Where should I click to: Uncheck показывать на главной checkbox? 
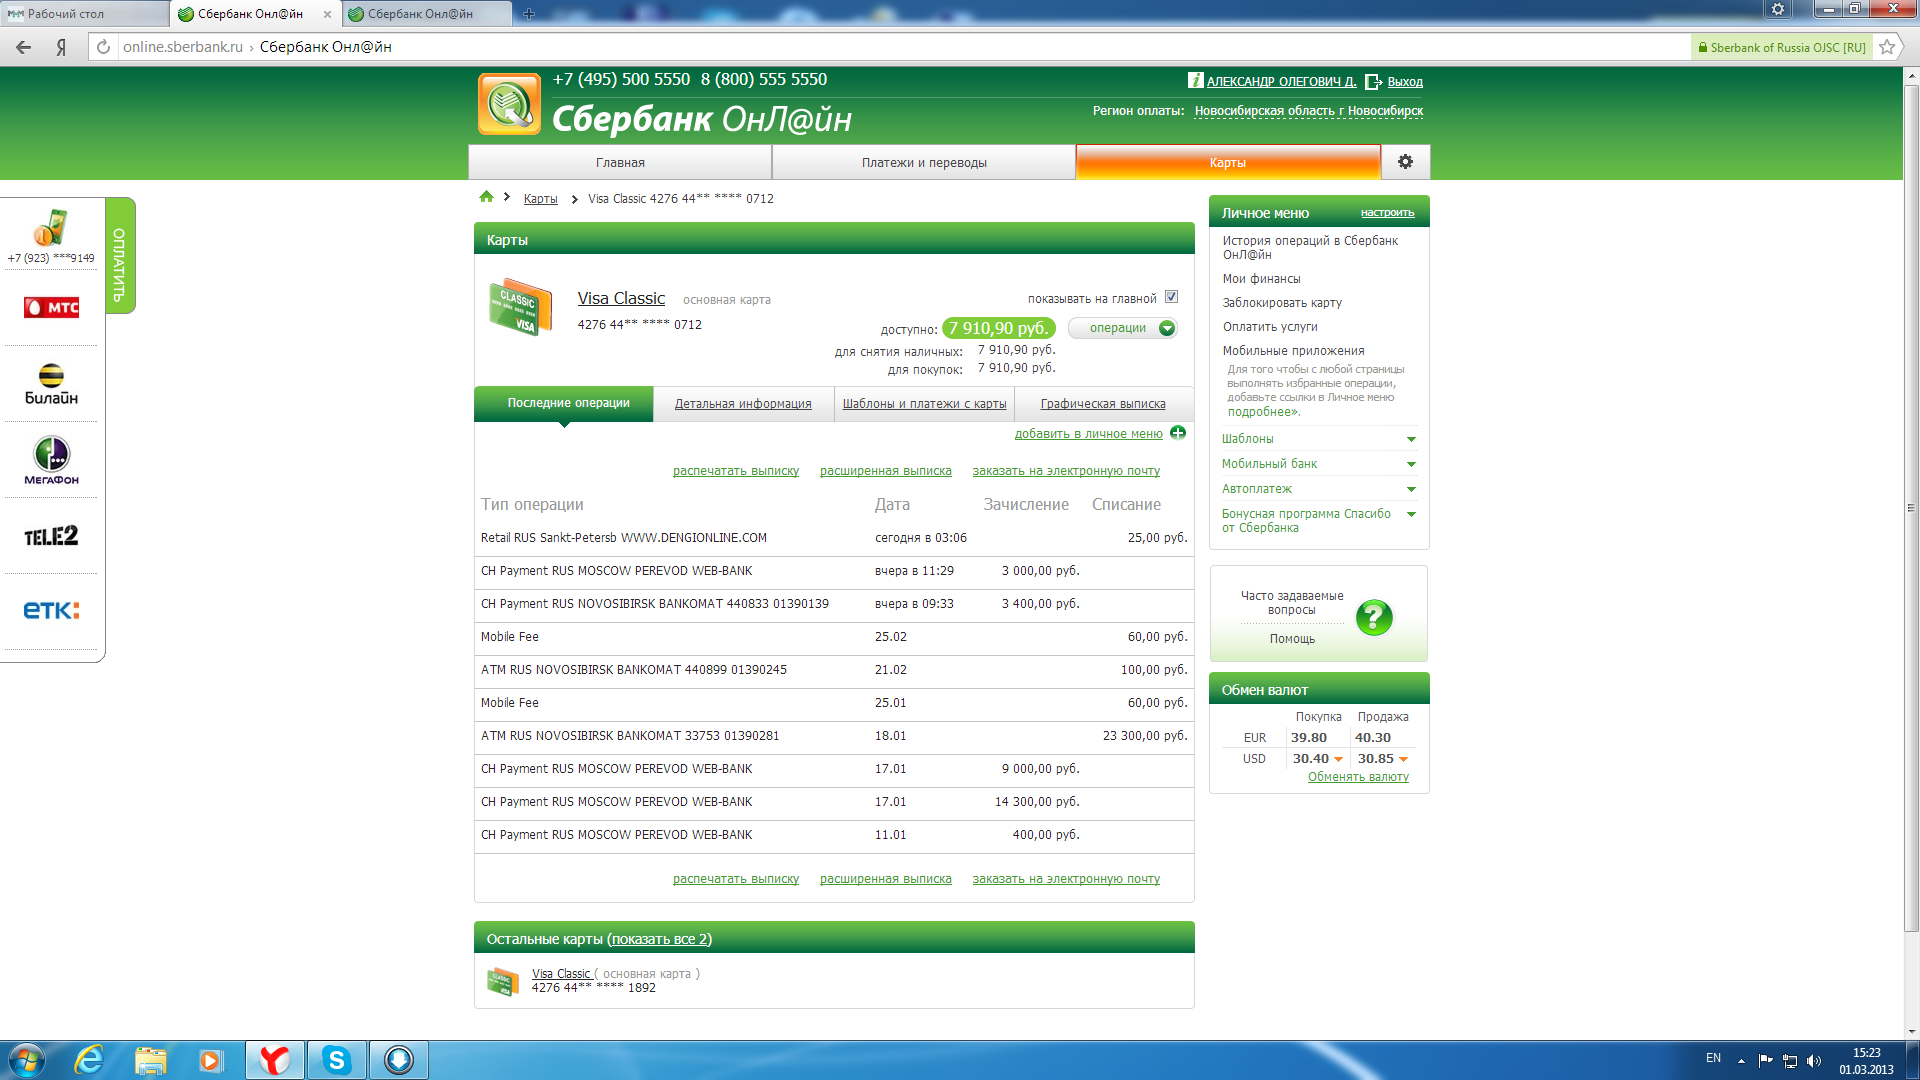tap(1171, 297)
